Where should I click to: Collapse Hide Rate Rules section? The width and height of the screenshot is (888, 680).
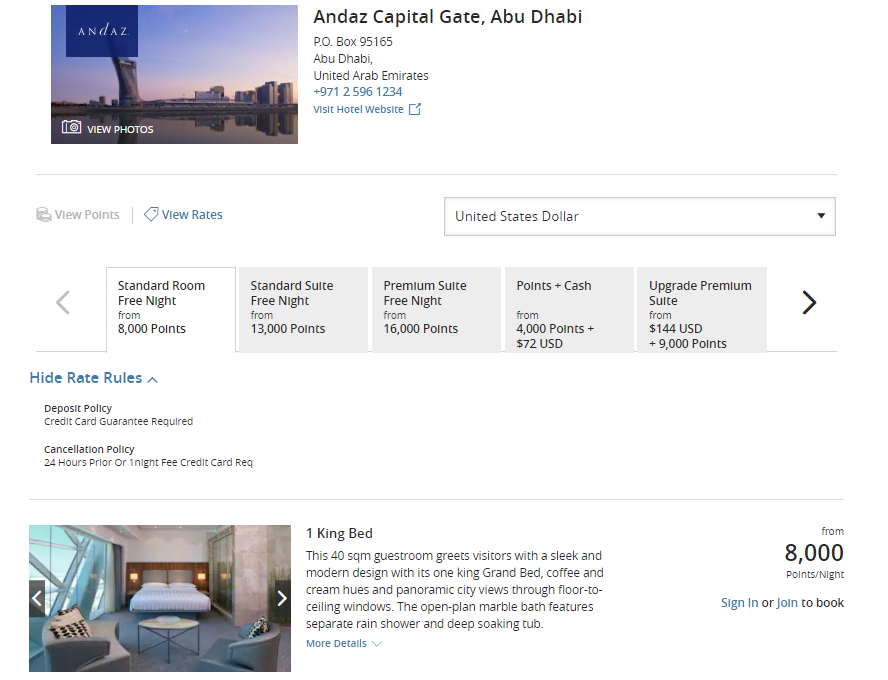(x=86, y=378)
